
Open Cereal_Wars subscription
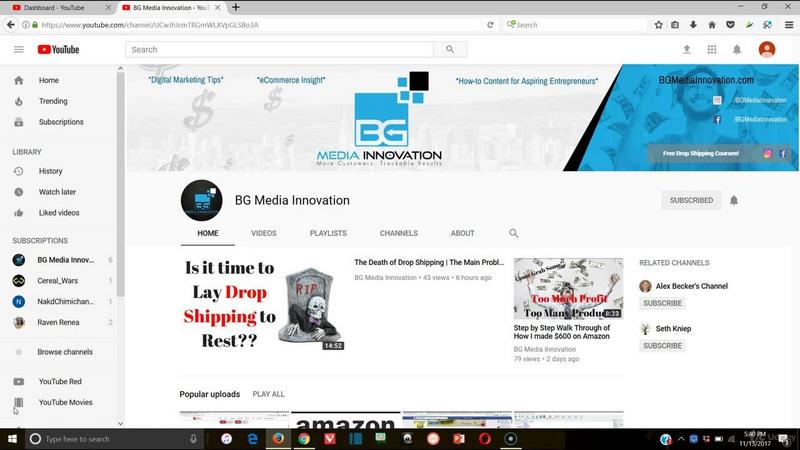(59, 281)
